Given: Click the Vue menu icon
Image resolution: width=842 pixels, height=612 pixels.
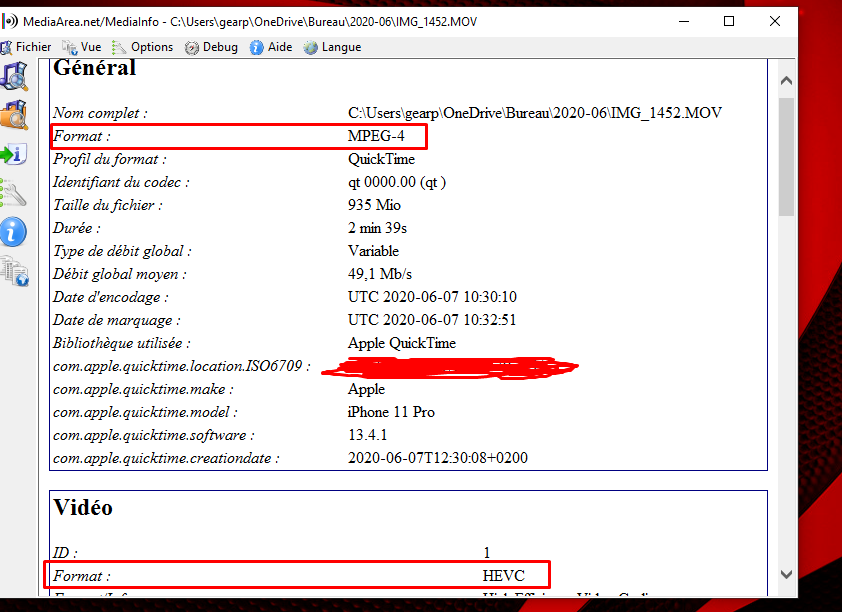Looking at the screenshot, I should tap(69, 48).
